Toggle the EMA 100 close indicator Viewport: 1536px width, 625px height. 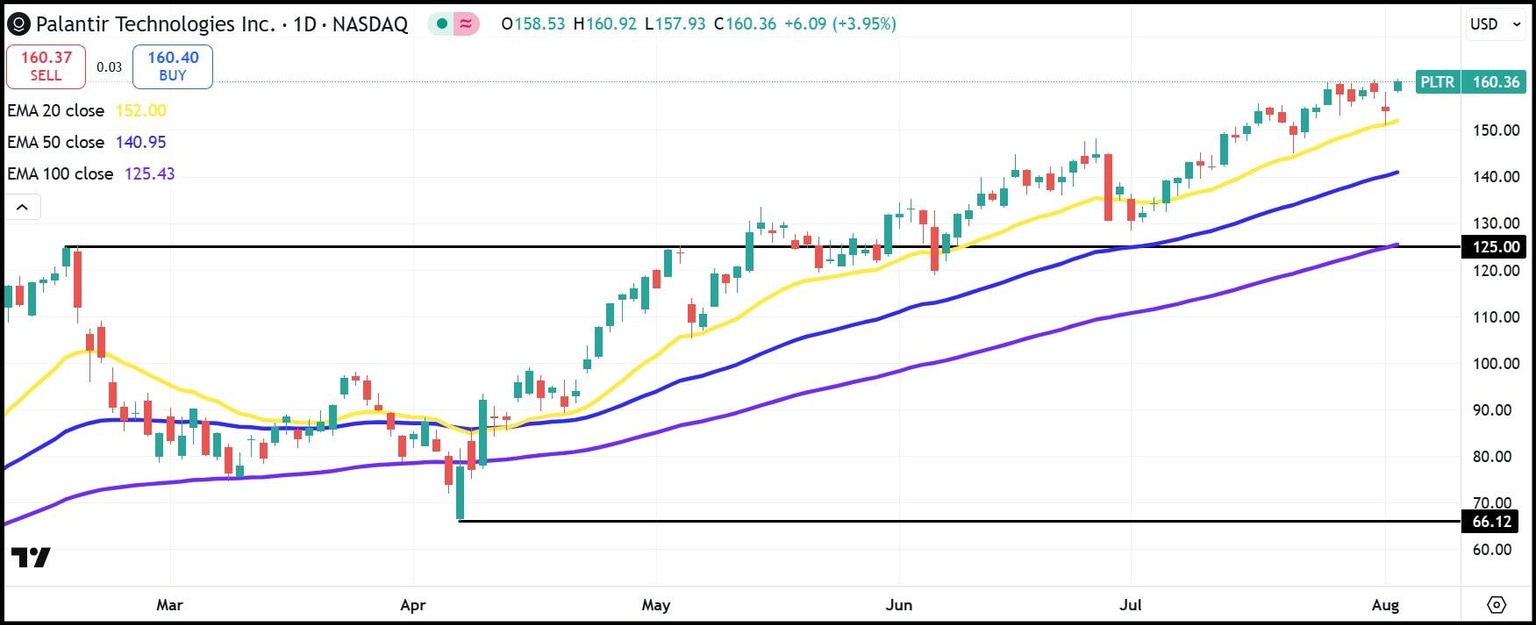(60, 174)
